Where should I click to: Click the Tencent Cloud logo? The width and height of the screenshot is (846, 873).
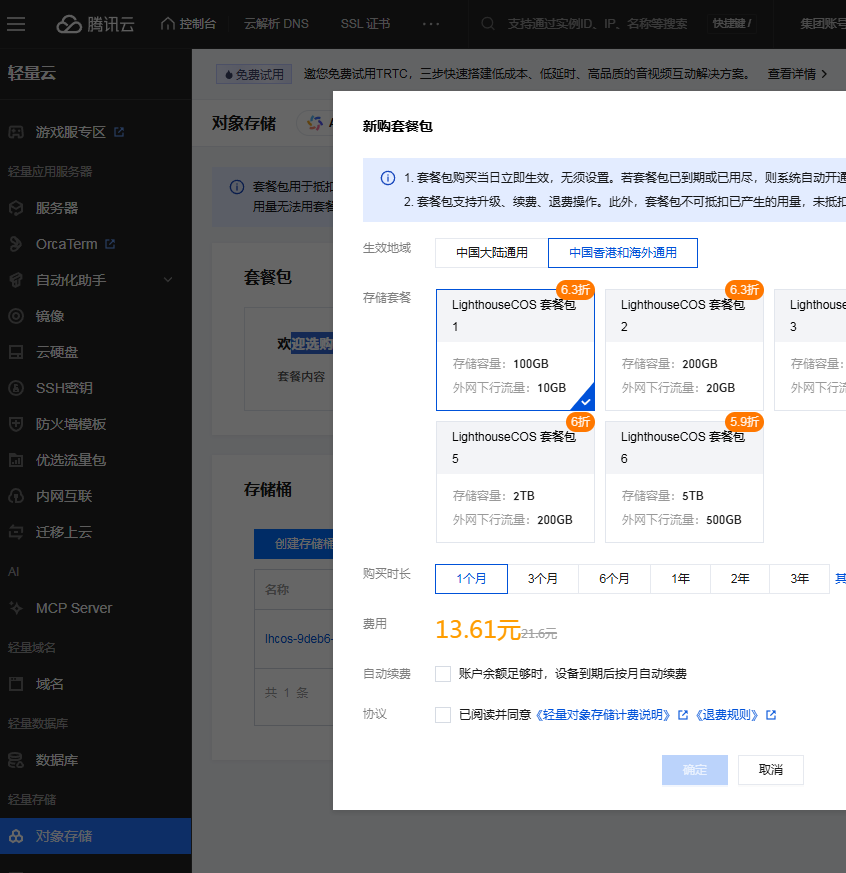pos(95,24)
